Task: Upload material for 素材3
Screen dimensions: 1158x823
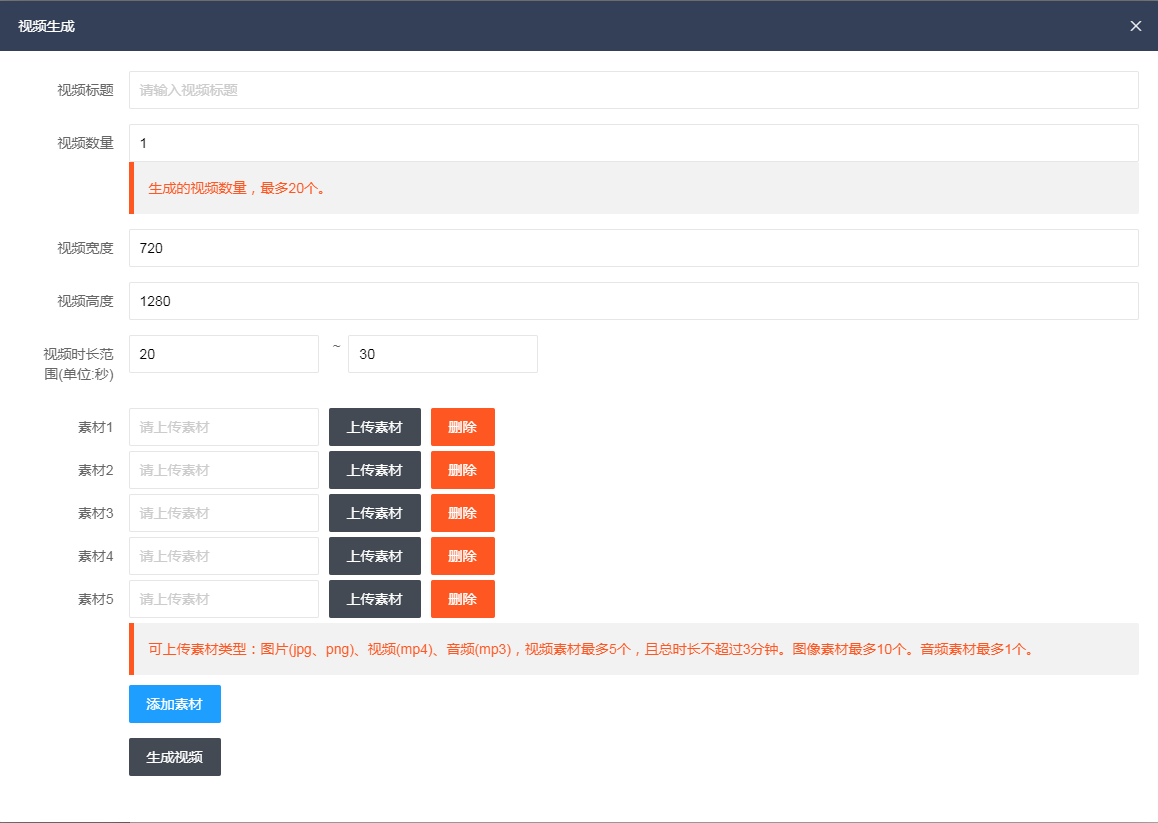Action: click(x=375, y=513)
